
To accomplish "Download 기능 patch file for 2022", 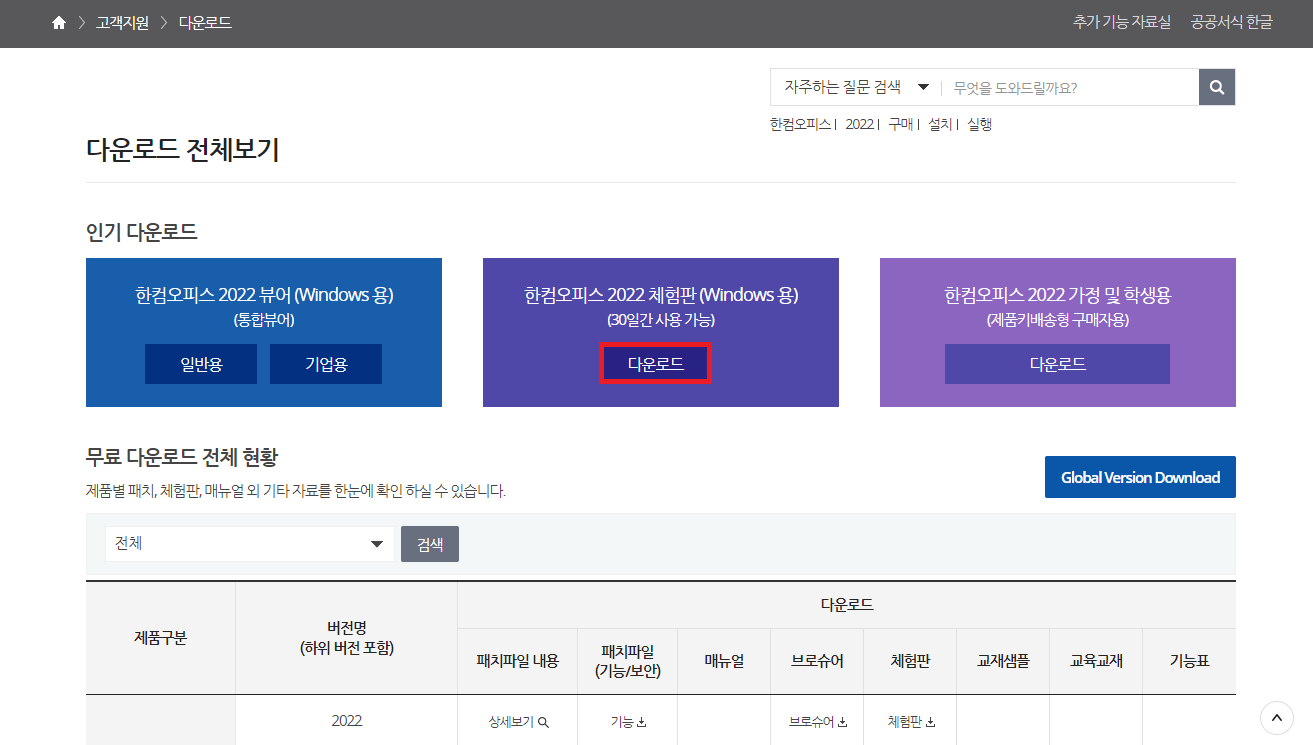I will (628, 721).
